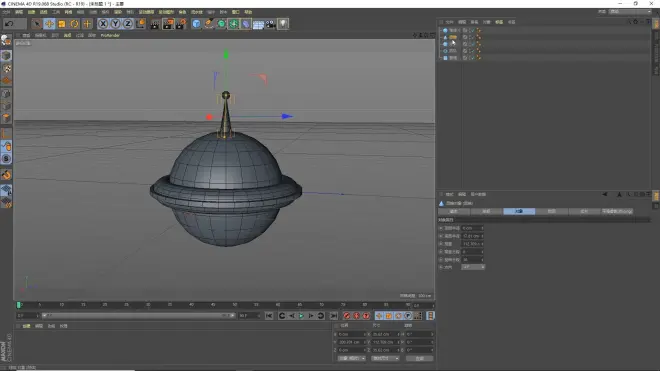Click Render to Picture Viewer icon
This screenshot has height=371, width=660.
point(168,24)
